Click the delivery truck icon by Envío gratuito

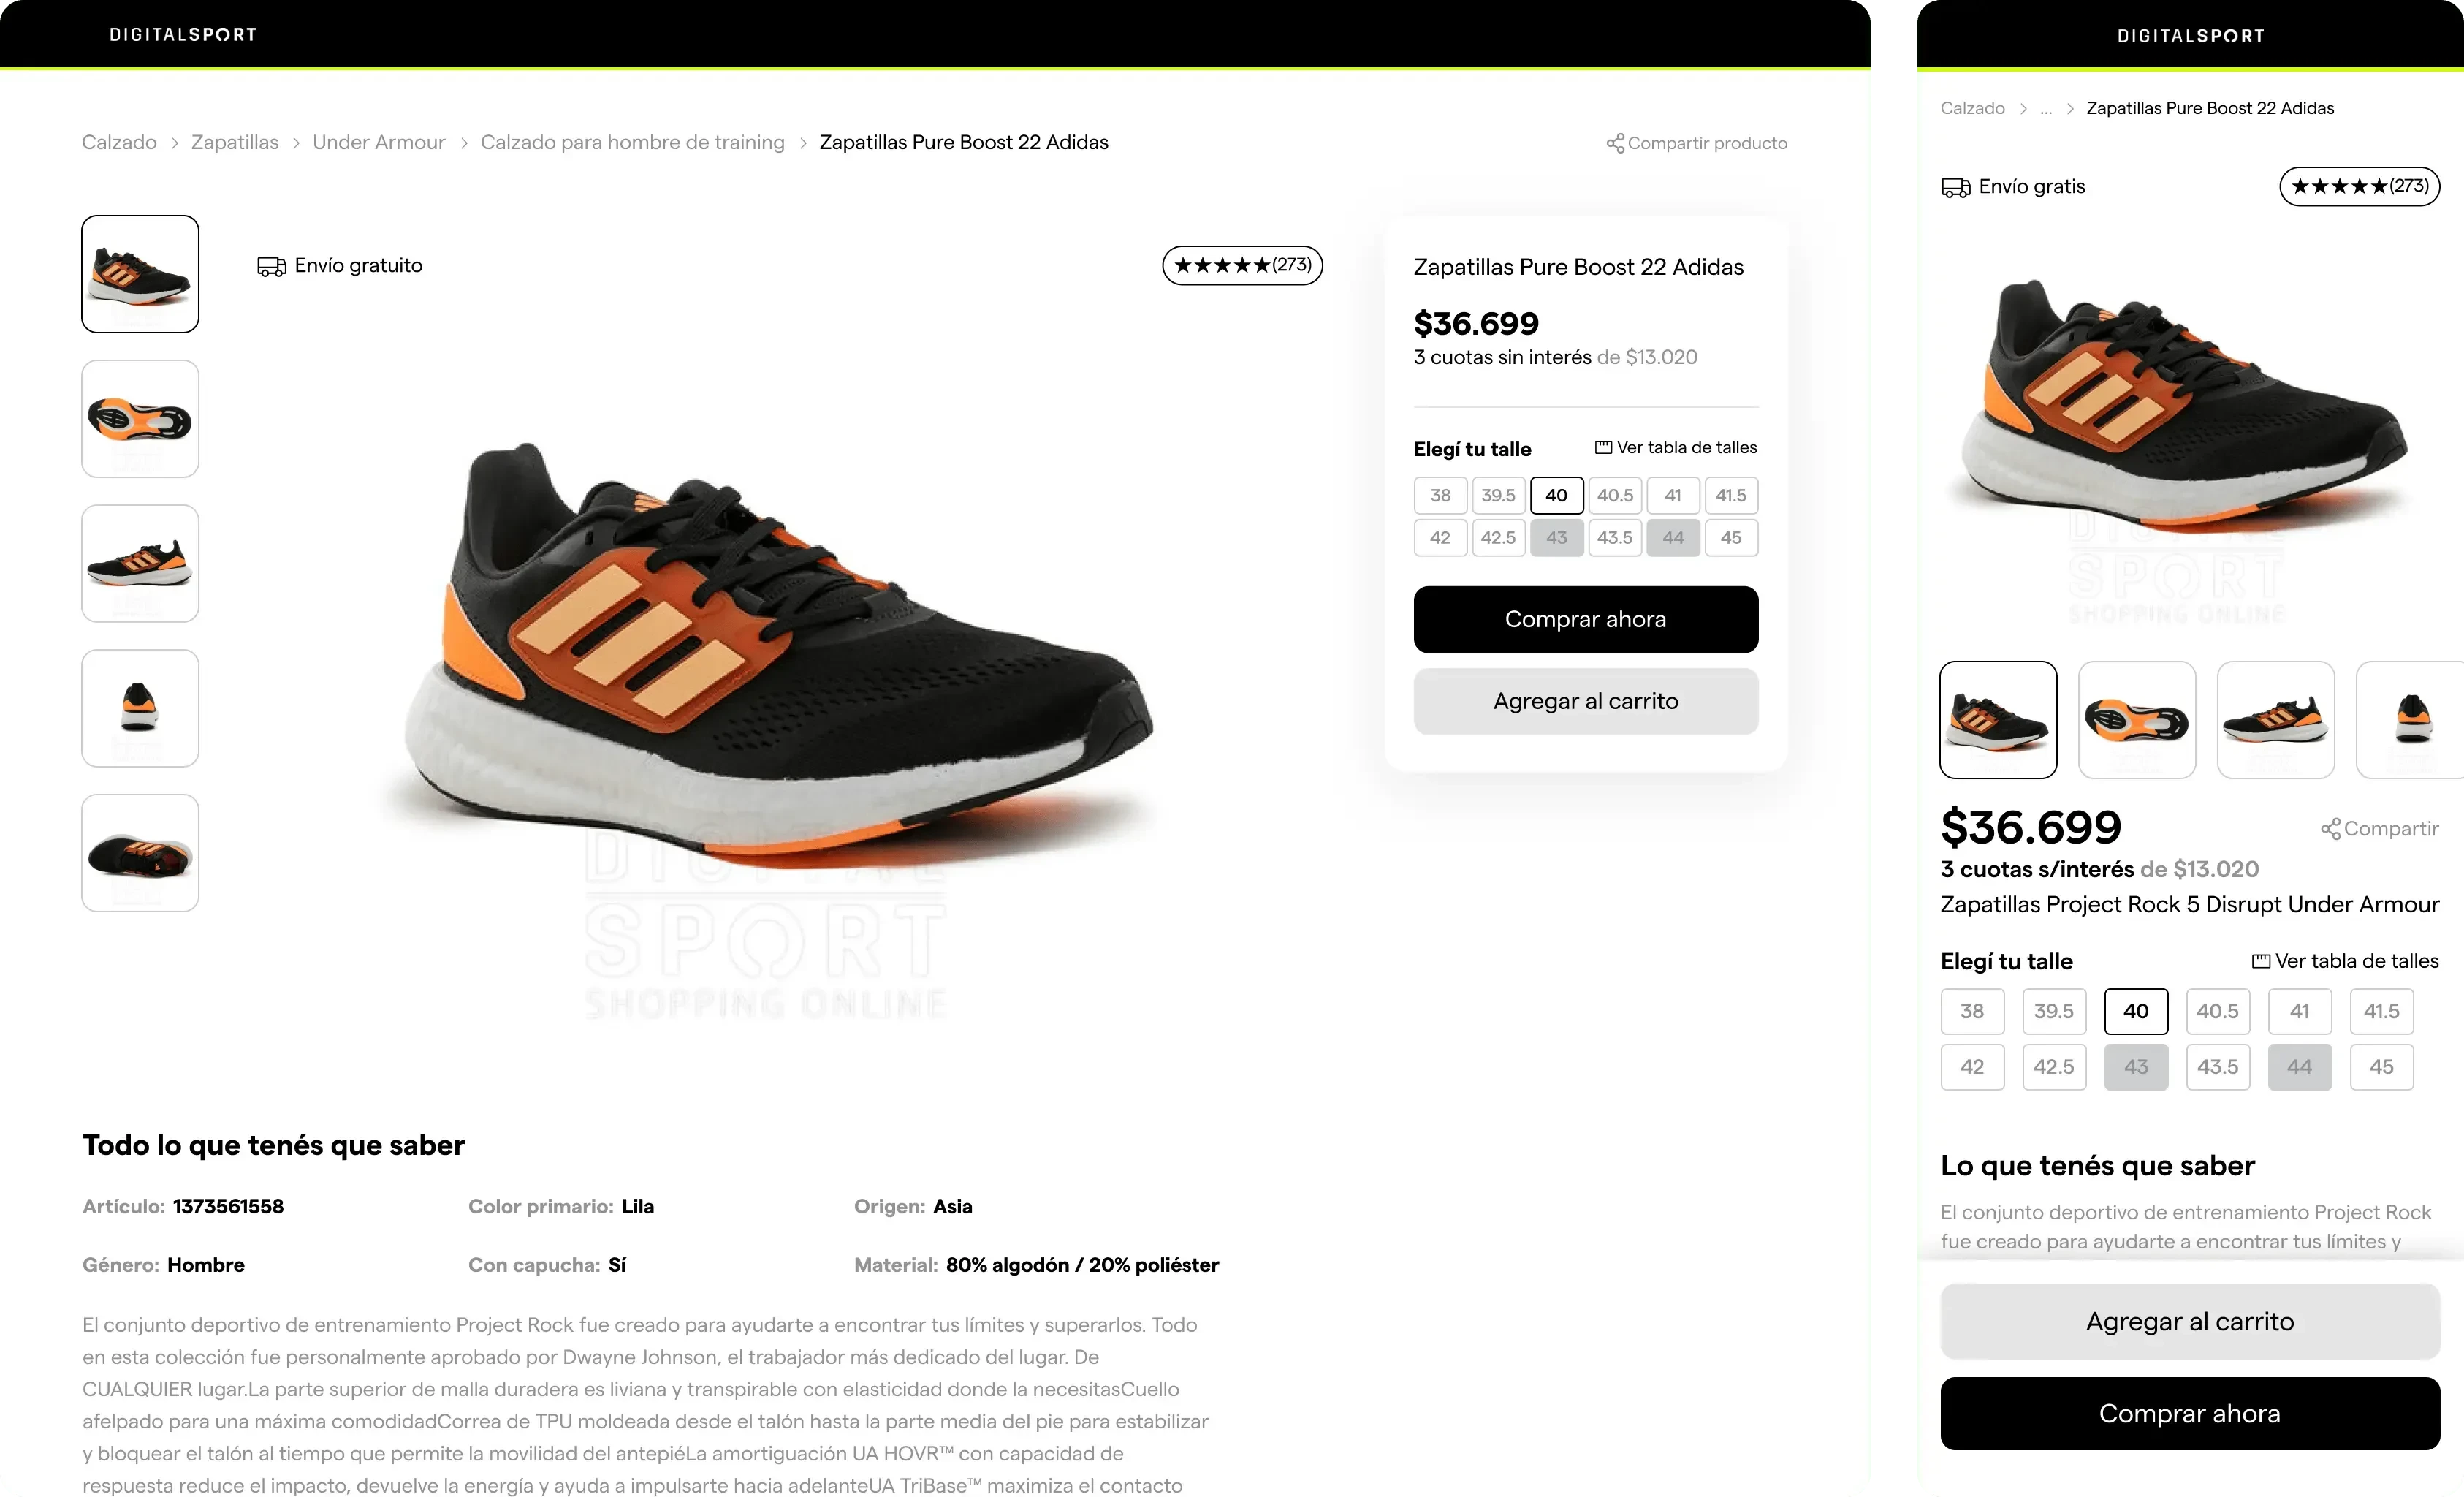[271, 266]
